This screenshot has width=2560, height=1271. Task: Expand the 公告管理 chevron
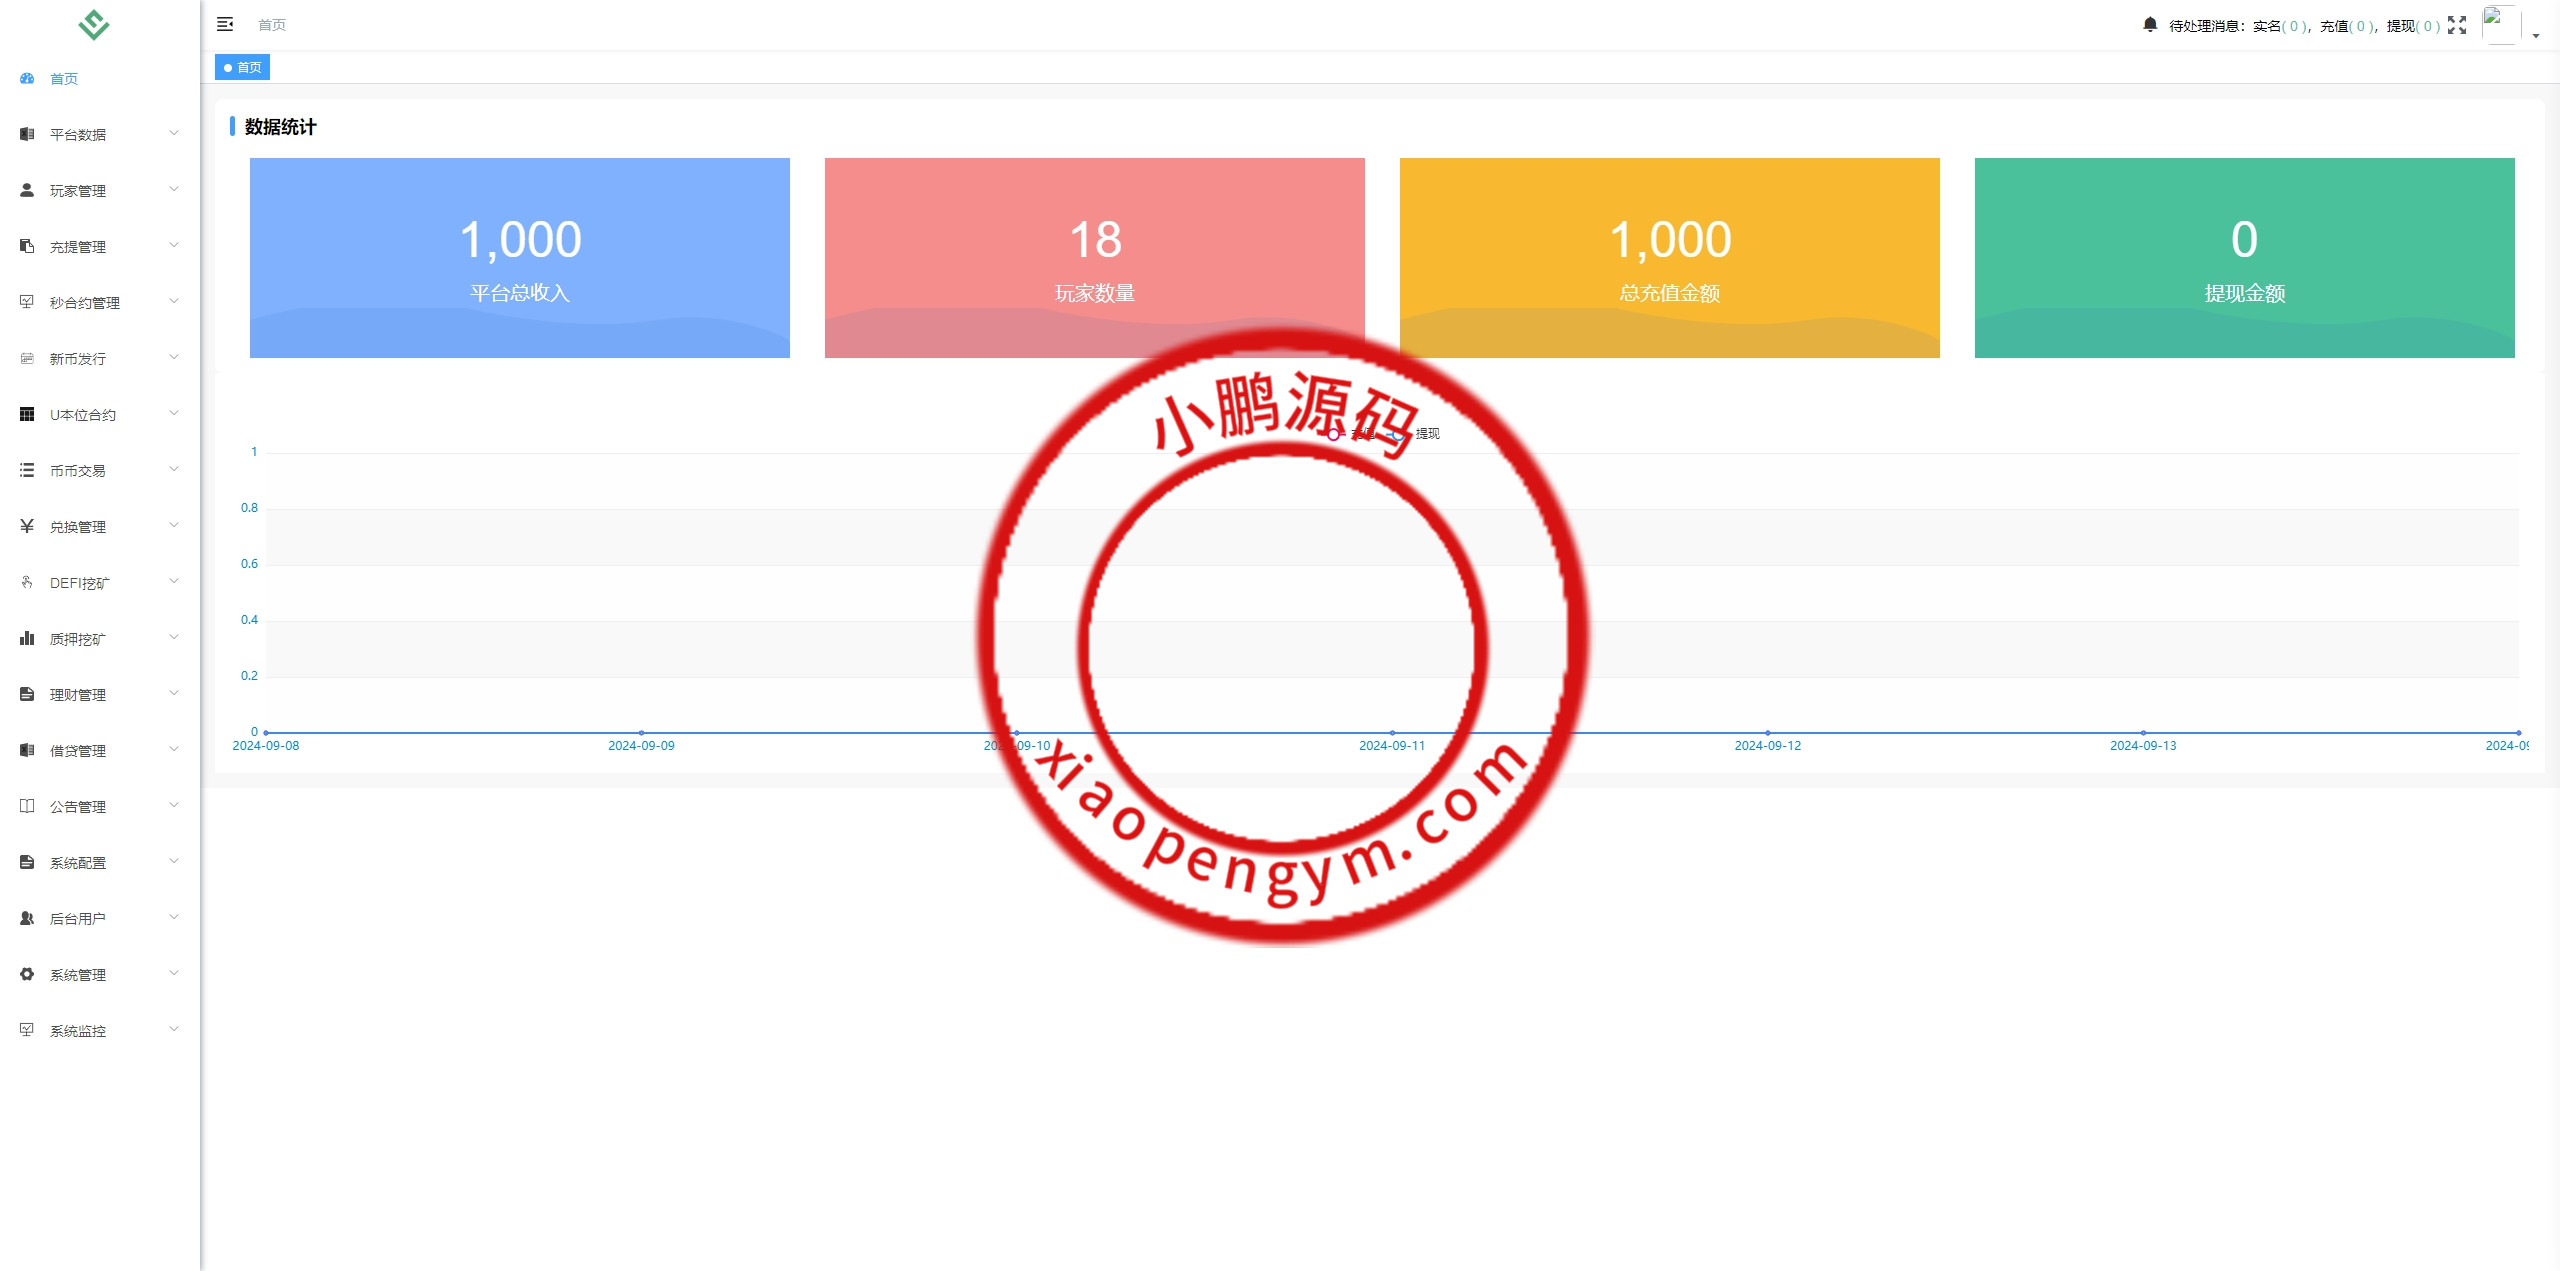(174, 805)
